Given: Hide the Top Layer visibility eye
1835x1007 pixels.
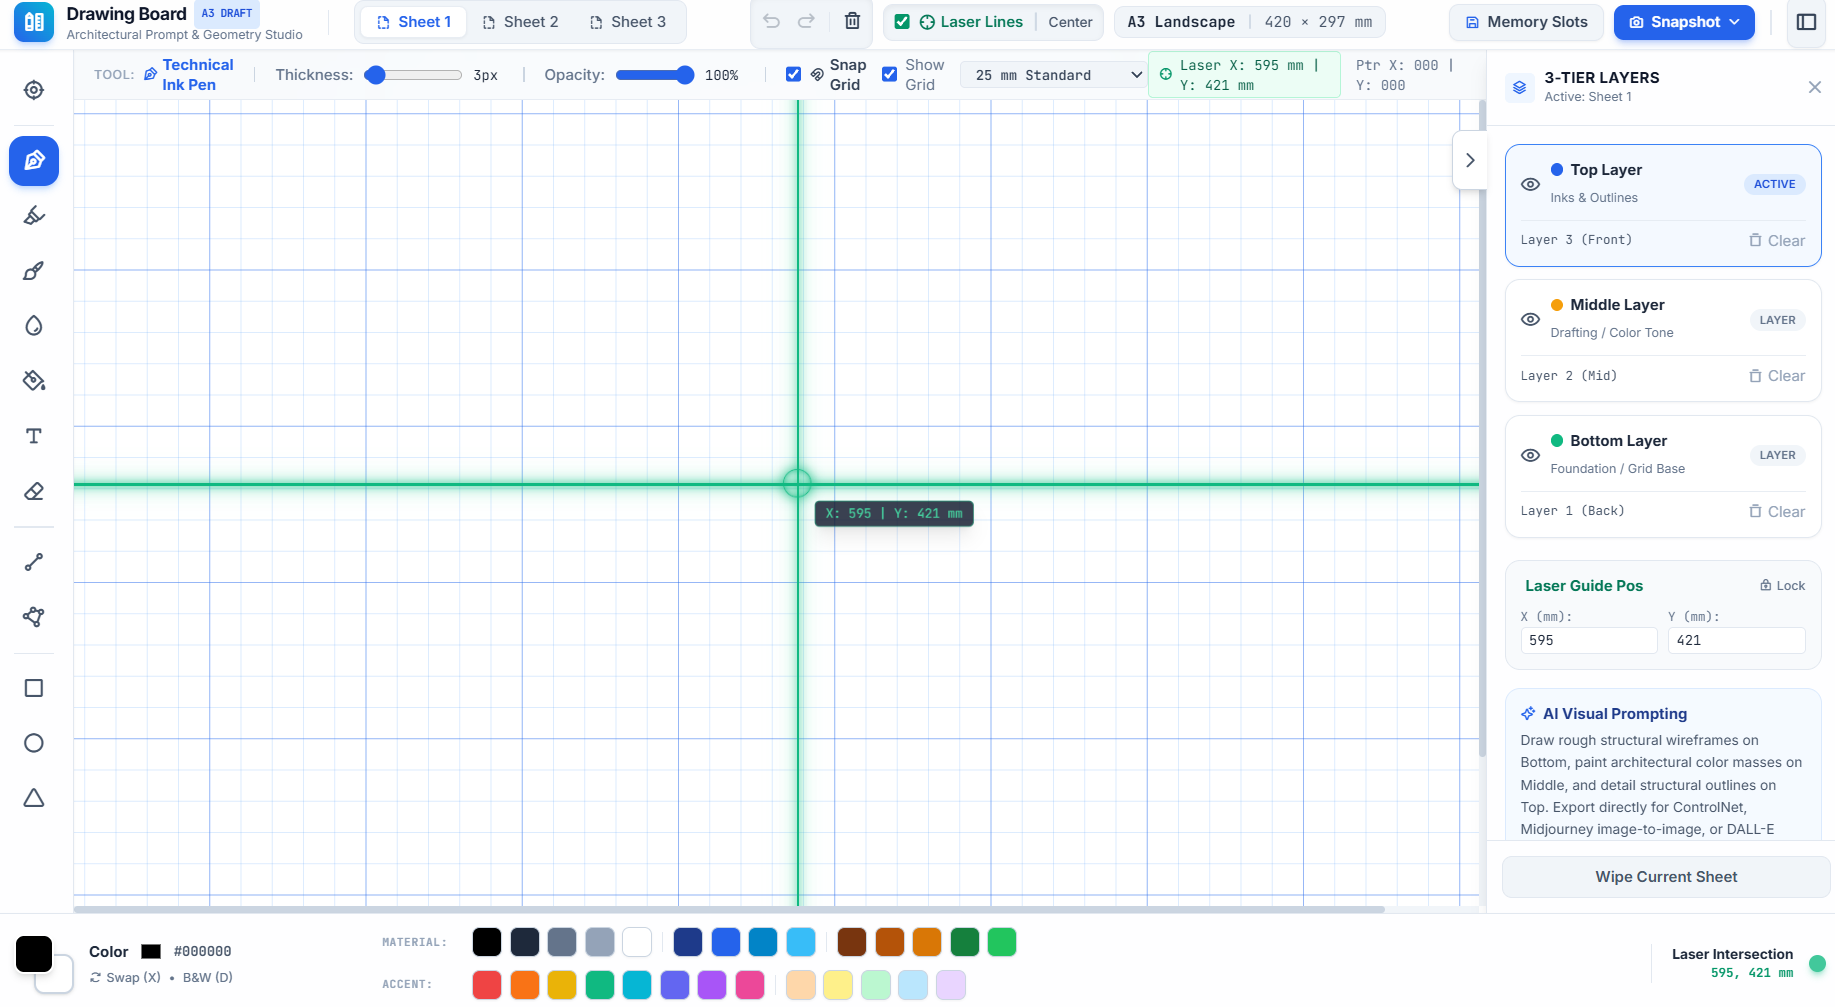Looking at the screenshot, I should [1530, 184].
